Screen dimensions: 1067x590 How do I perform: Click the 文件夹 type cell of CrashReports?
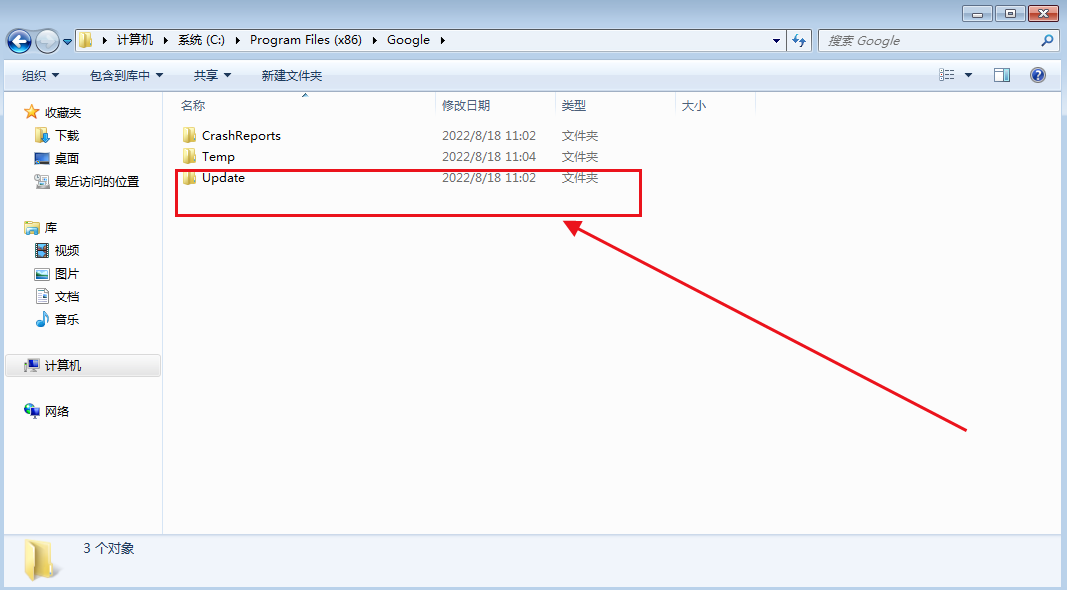pos(580,135)
